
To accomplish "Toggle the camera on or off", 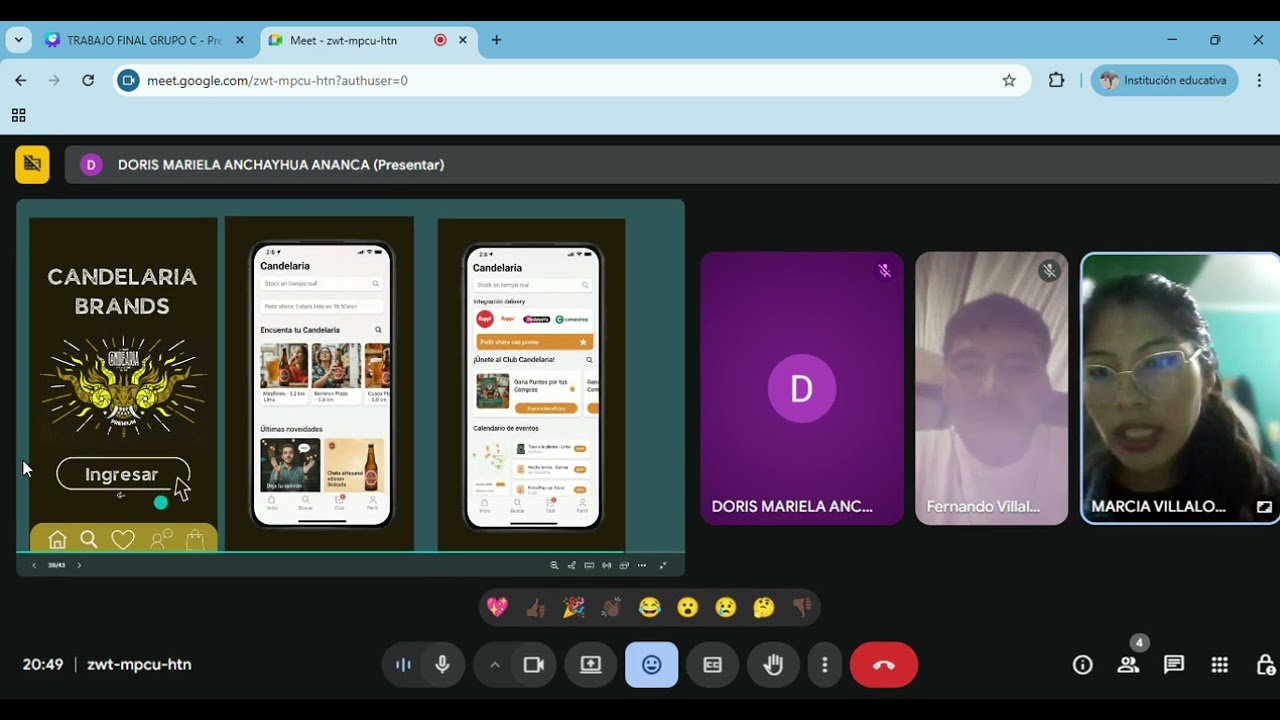I will click(x=534, y=665).
